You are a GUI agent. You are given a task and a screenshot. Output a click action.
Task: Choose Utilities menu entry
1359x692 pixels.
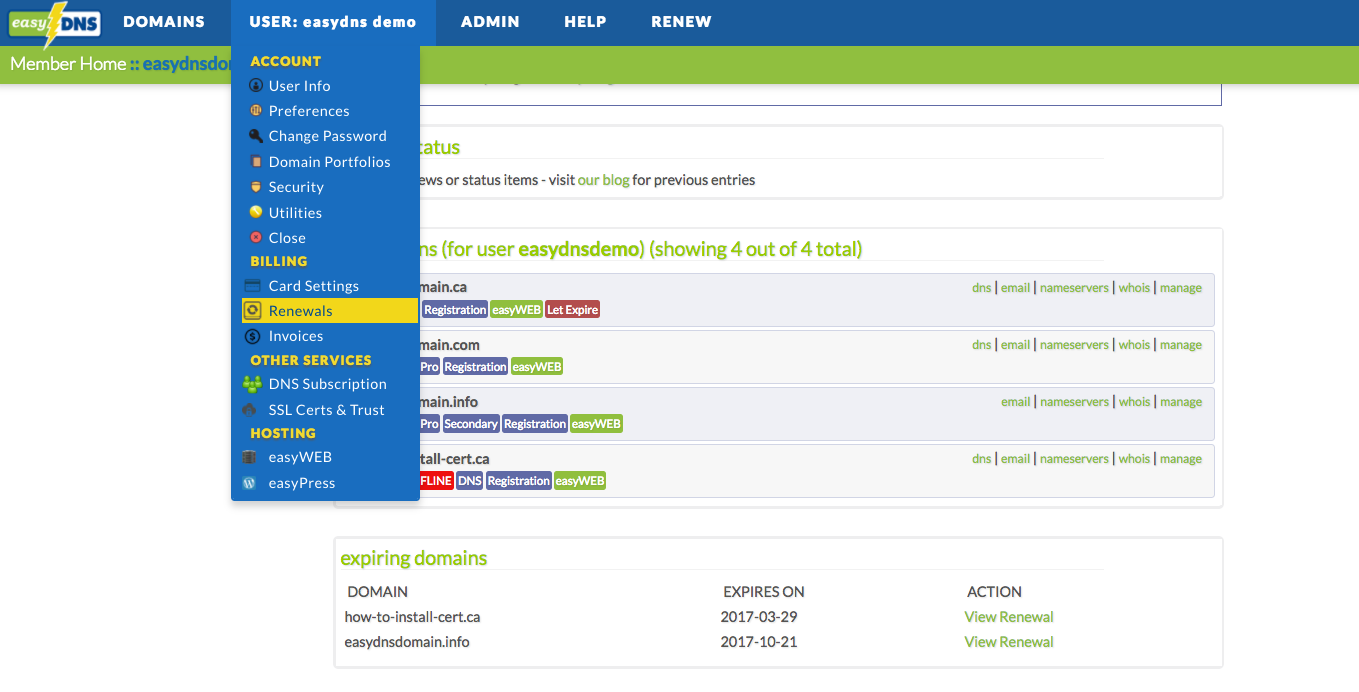295,213
